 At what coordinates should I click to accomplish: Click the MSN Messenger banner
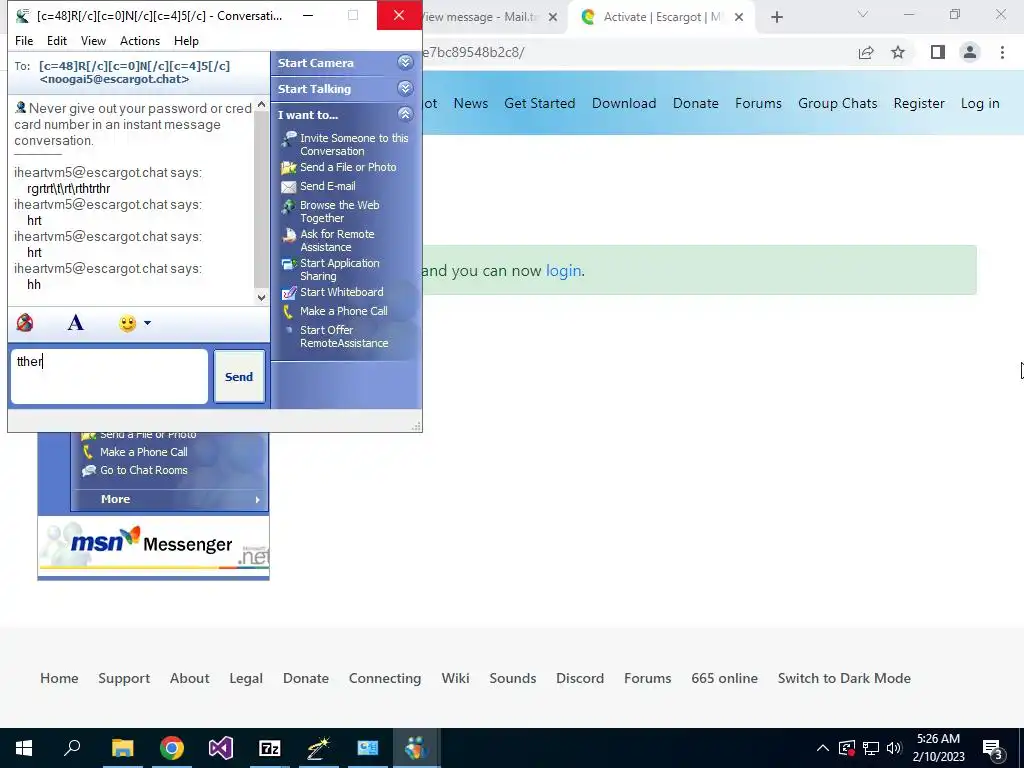click(x=153, y=545)
